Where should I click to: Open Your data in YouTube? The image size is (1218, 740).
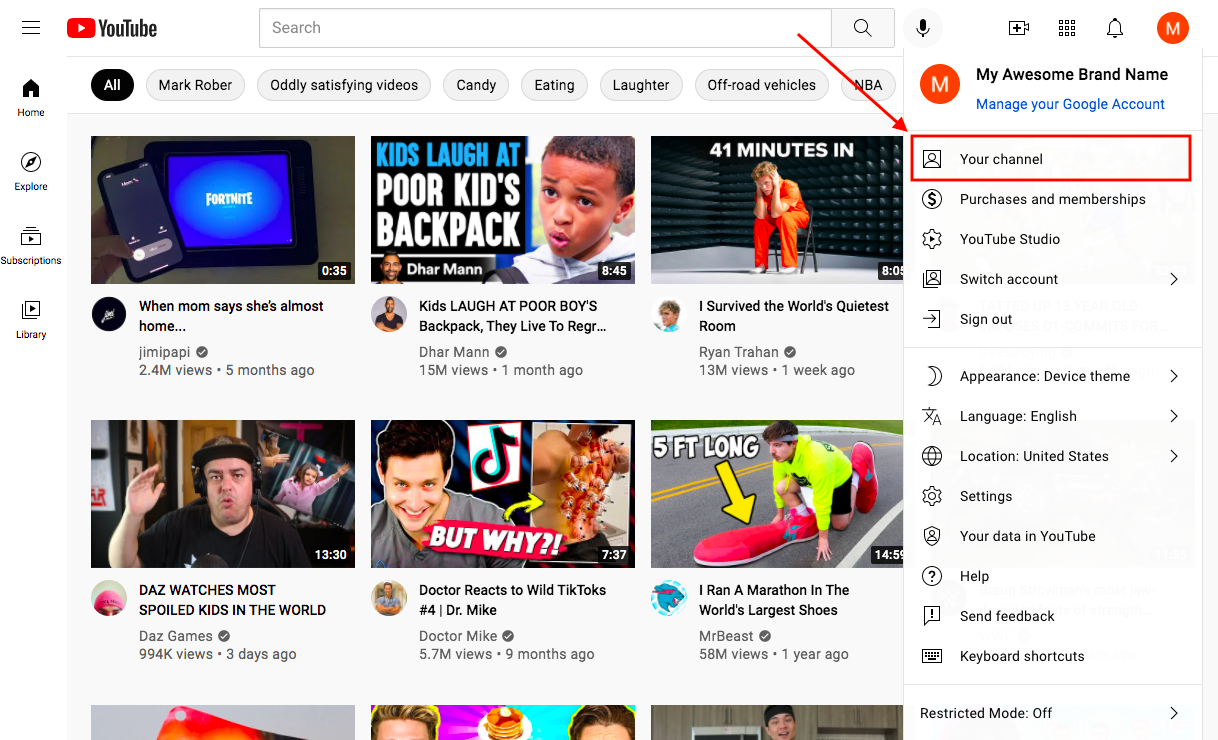click(x=1052, y=536)
